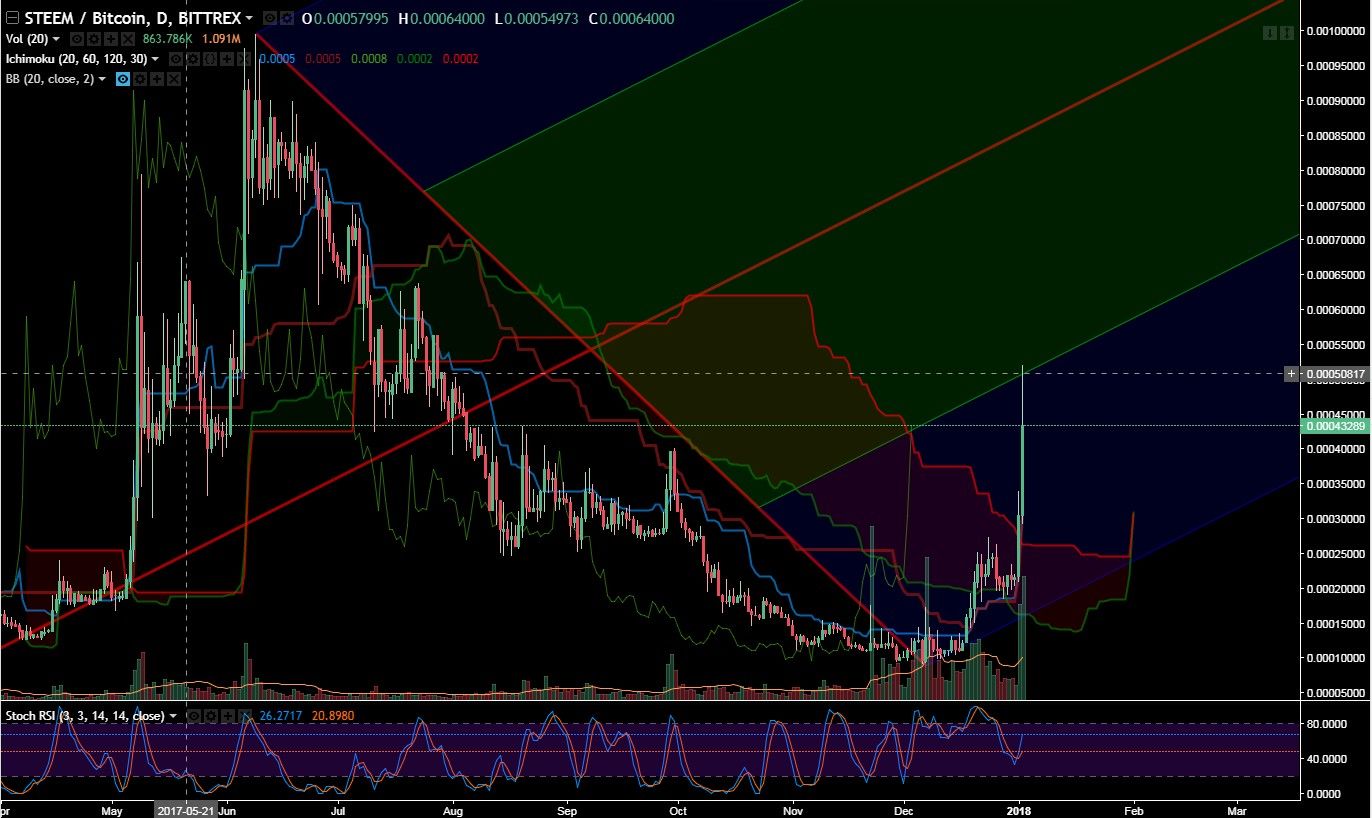Click Vol (20) plus icon
This screenshot has height=818, width=1372.
pos(110,39)
